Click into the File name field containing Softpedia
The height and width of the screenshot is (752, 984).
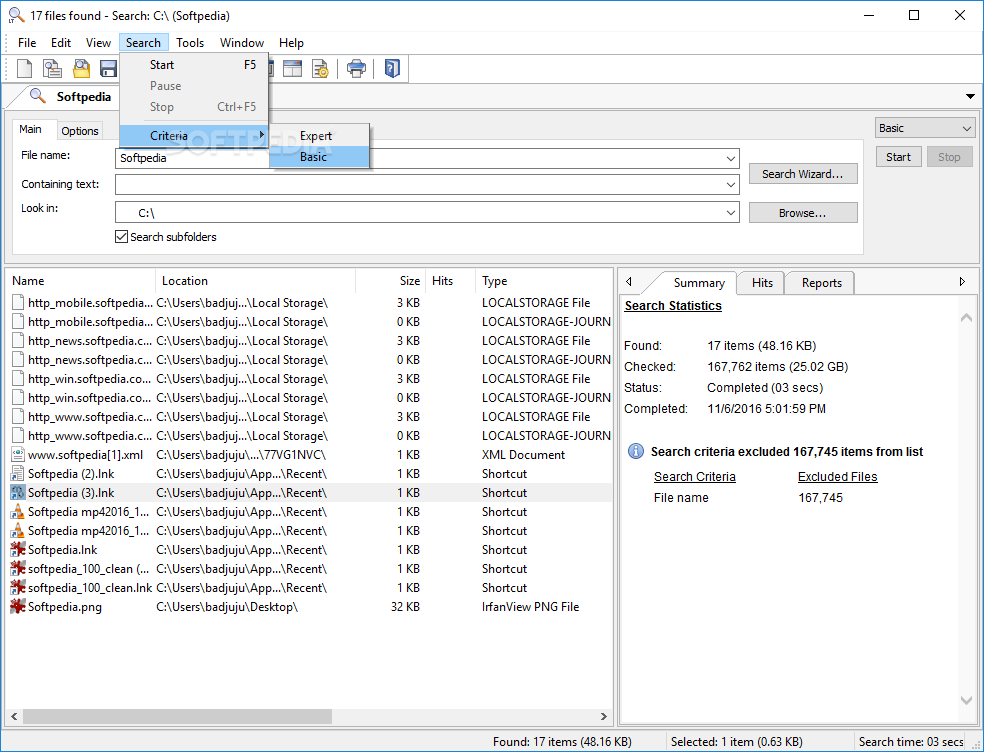(x=427, y=158)
